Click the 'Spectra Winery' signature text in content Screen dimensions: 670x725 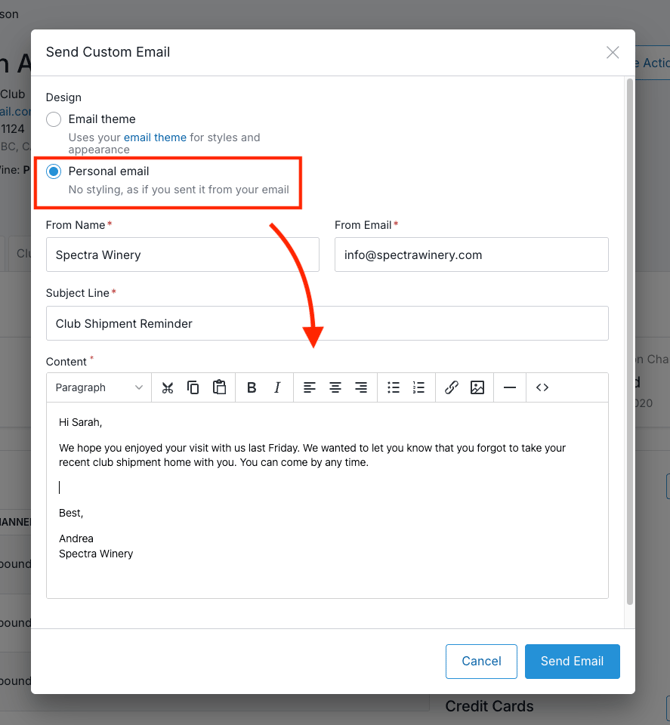click(96, 553)
